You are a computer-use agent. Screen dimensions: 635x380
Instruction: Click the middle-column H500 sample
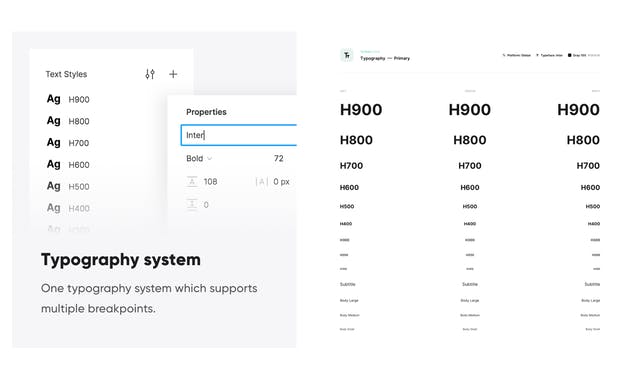470,207
